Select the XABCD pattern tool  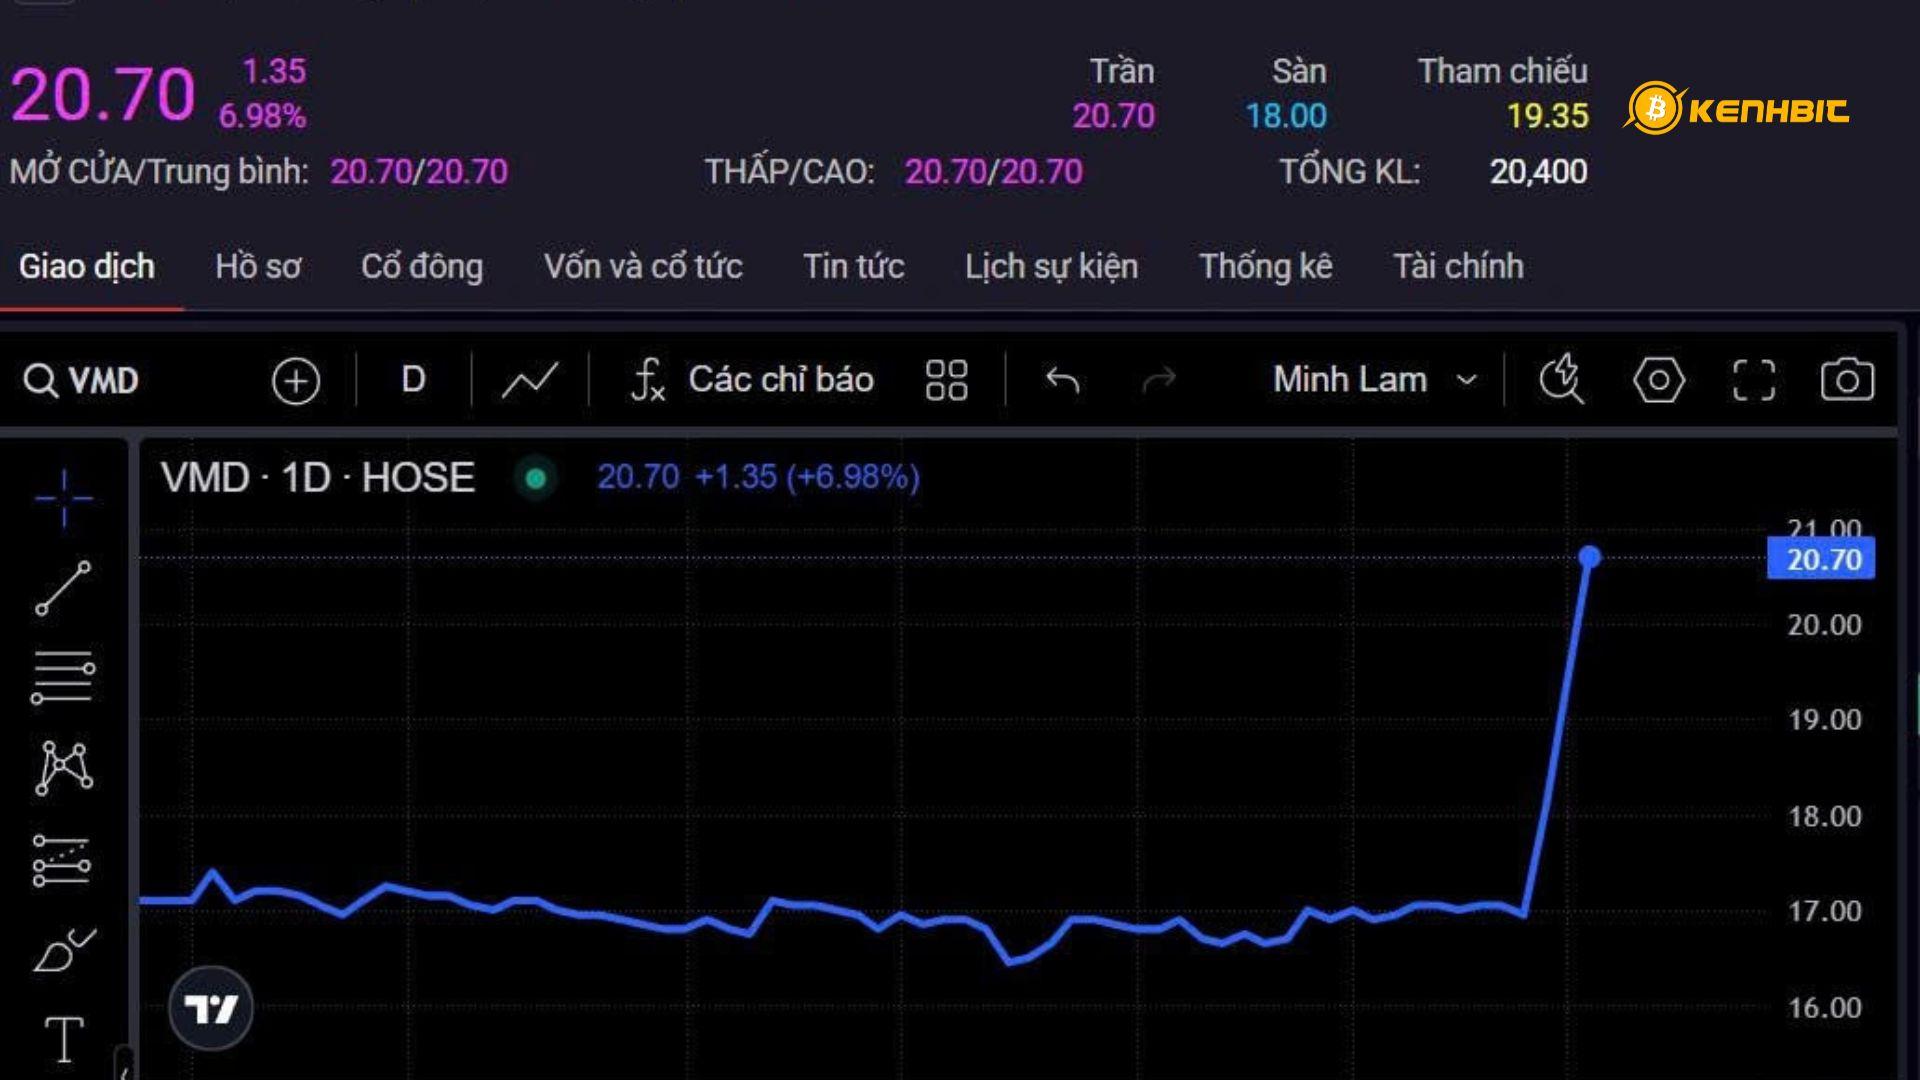(63, 768)
